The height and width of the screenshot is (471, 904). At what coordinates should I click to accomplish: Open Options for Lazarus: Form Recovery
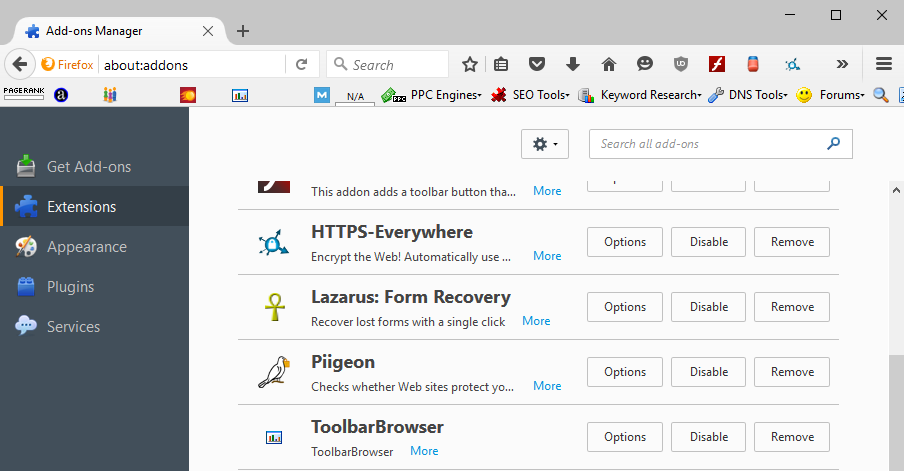tap(625, 307)
